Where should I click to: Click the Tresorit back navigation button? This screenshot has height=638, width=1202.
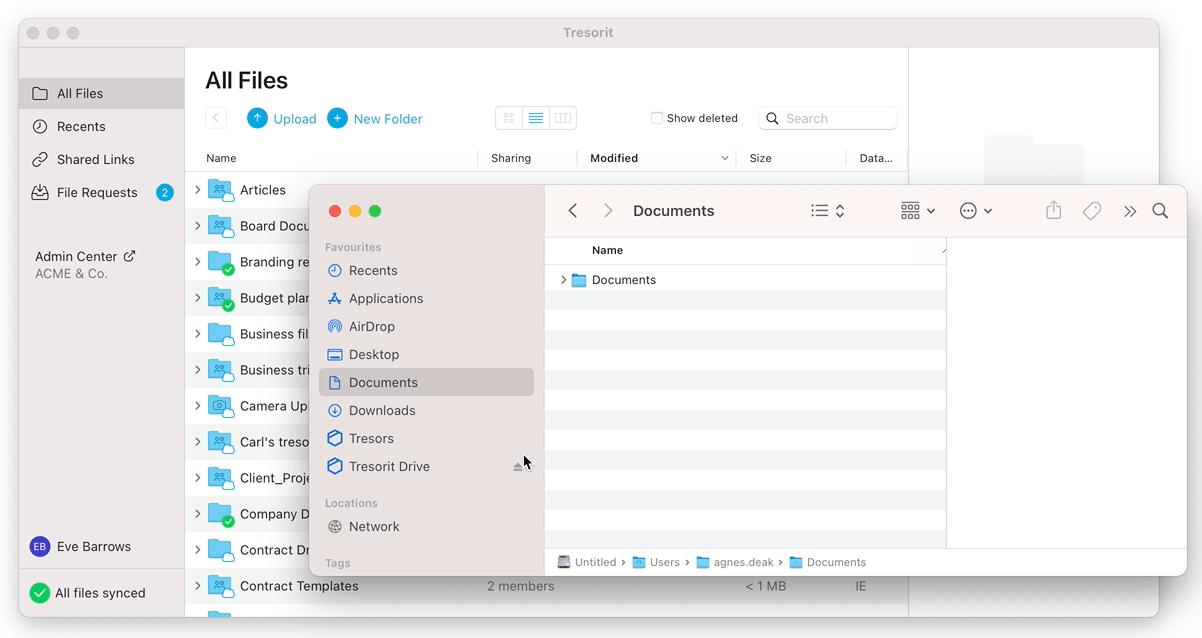pyautogui.click(x=216, y=118)
